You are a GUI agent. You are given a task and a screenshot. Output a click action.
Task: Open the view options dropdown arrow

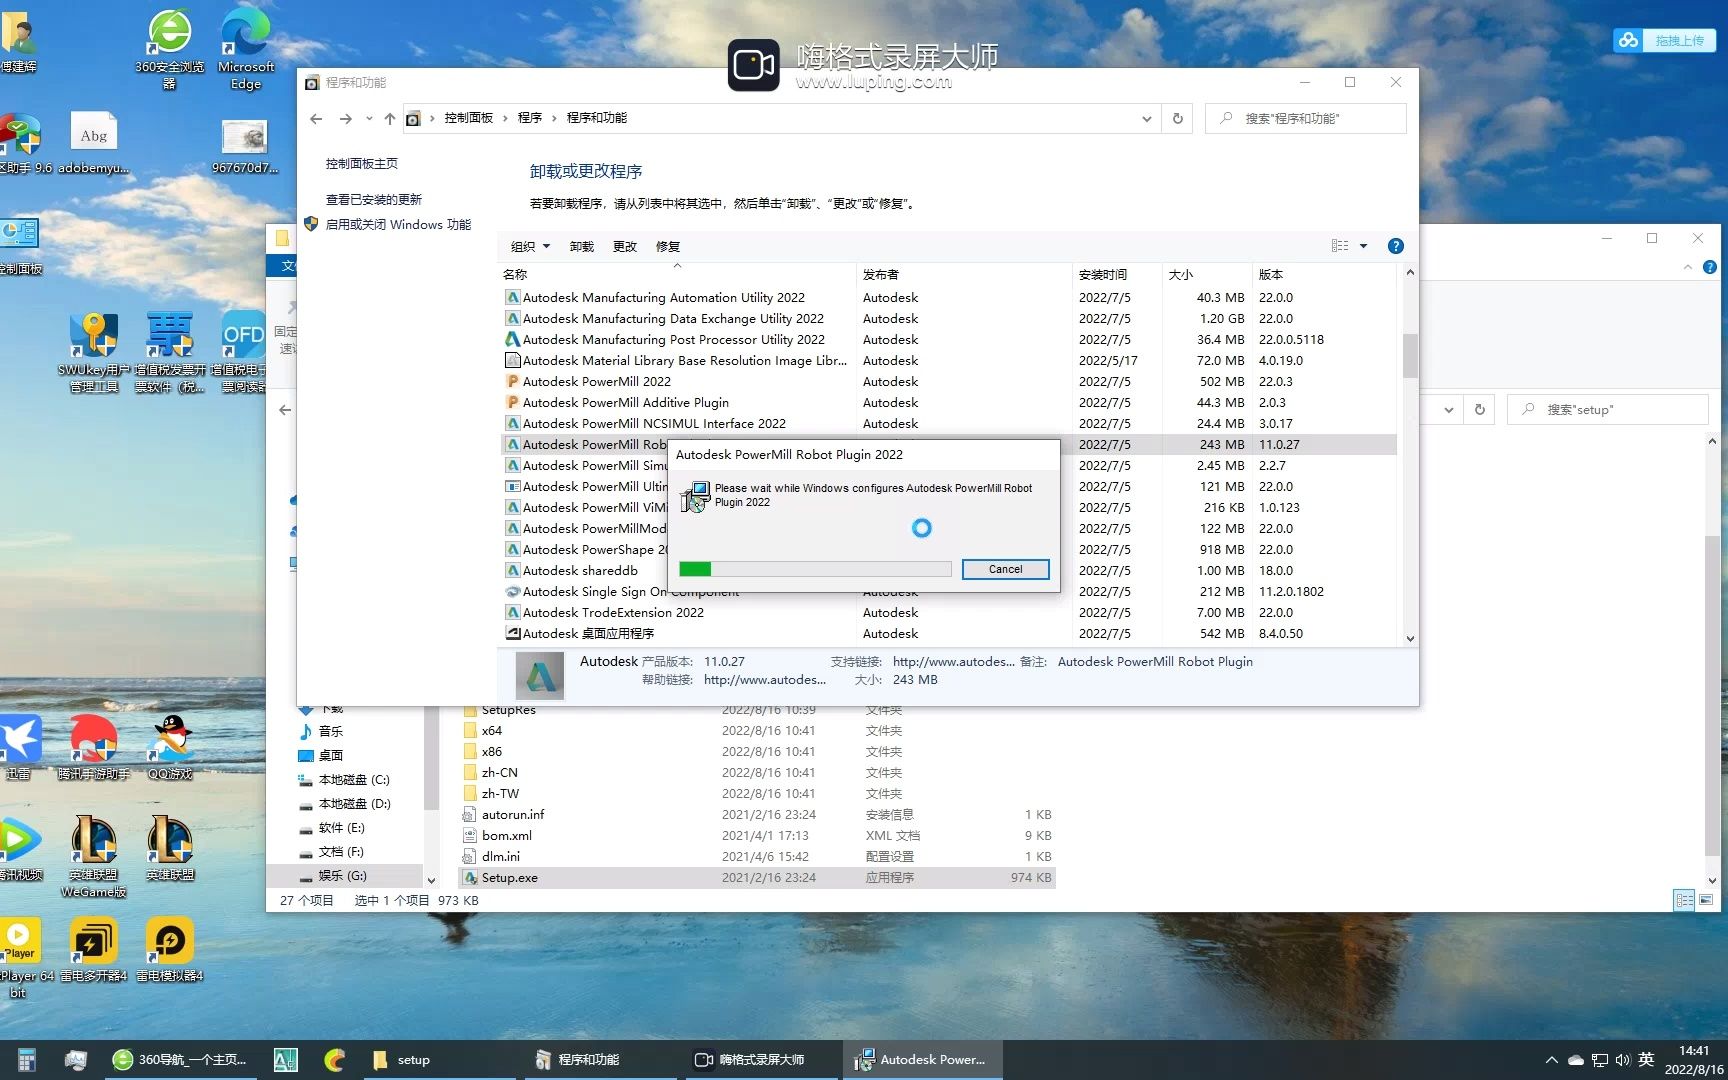1363,246
